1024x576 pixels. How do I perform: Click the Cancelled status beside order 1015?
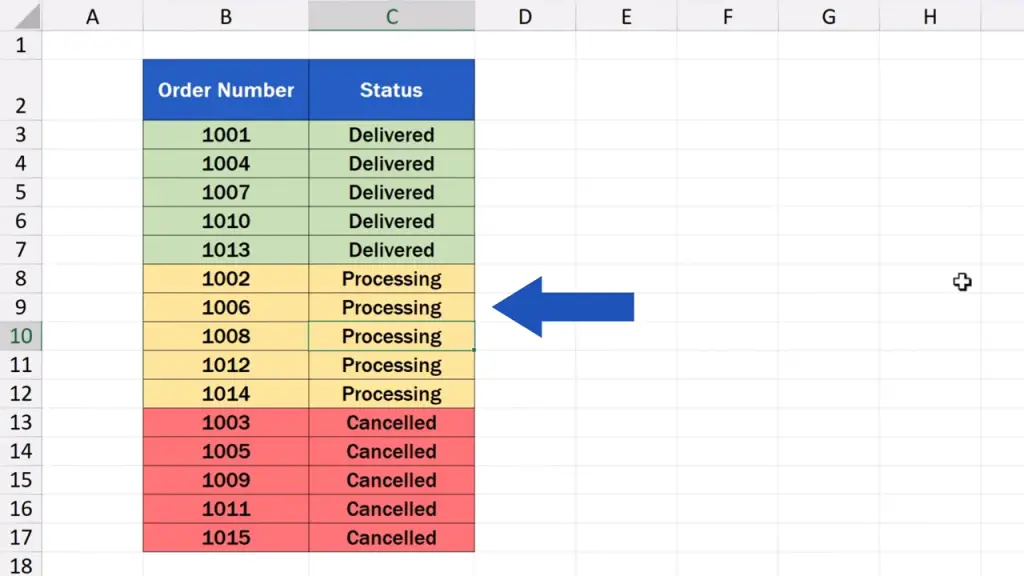(x=391, y=538)
